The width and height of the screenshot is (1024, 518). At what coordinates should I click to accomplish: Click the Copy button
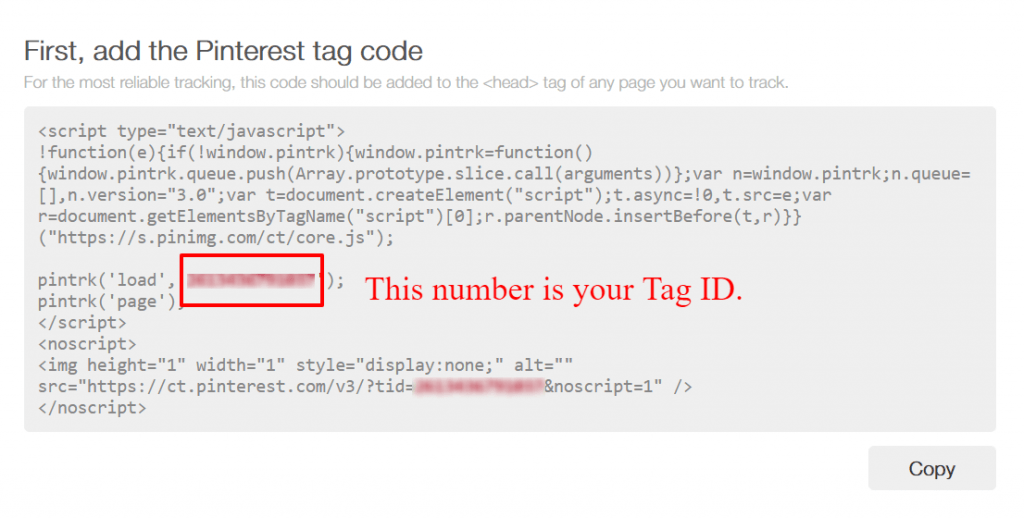931,468
